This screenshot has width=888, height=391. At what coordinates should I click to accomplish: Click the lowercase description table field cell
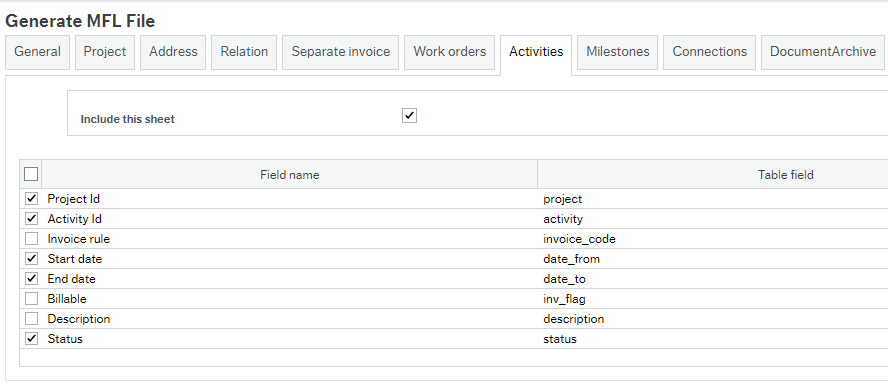tap(574, 319)
